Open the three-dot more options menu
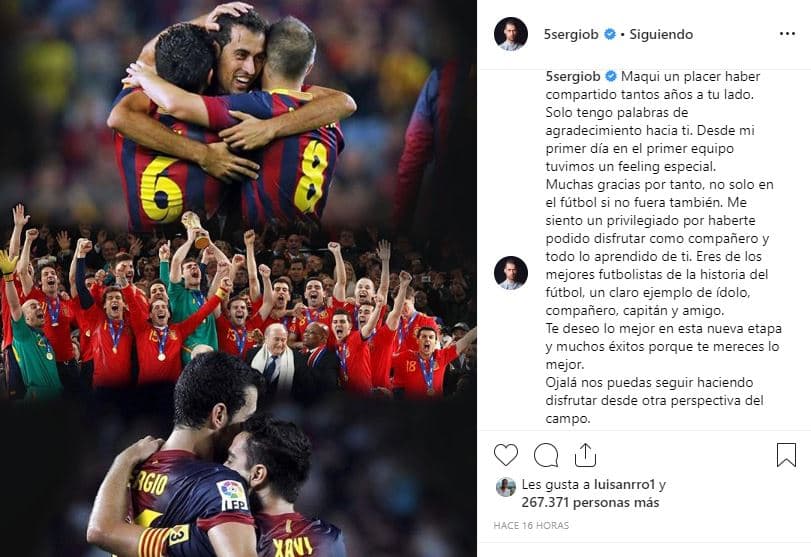Viewport: 811px width, 557px height. pos(787,34)
